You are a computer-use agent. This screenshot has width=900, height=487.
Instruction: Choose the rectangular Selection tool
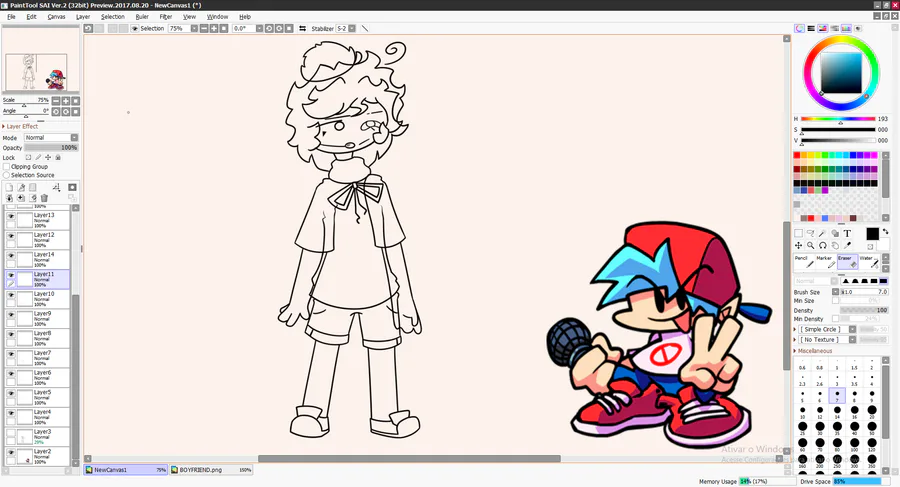798,233
